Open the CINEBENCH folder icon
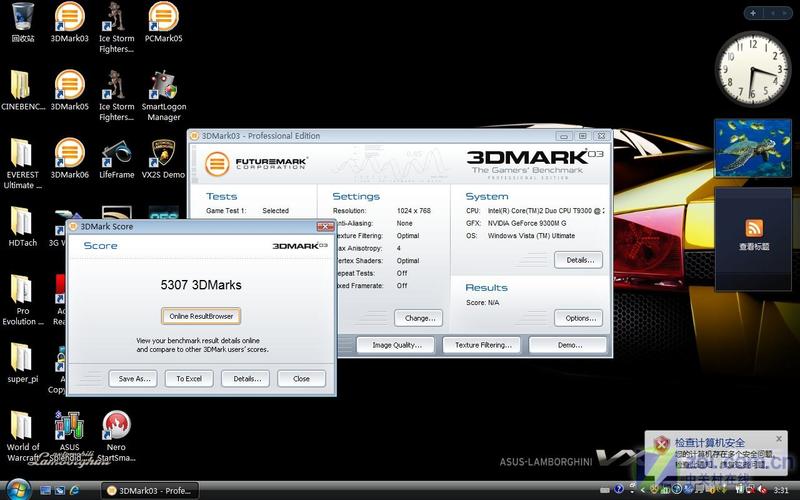Viewport: 800px width, 500px height. tap(22, 91)
